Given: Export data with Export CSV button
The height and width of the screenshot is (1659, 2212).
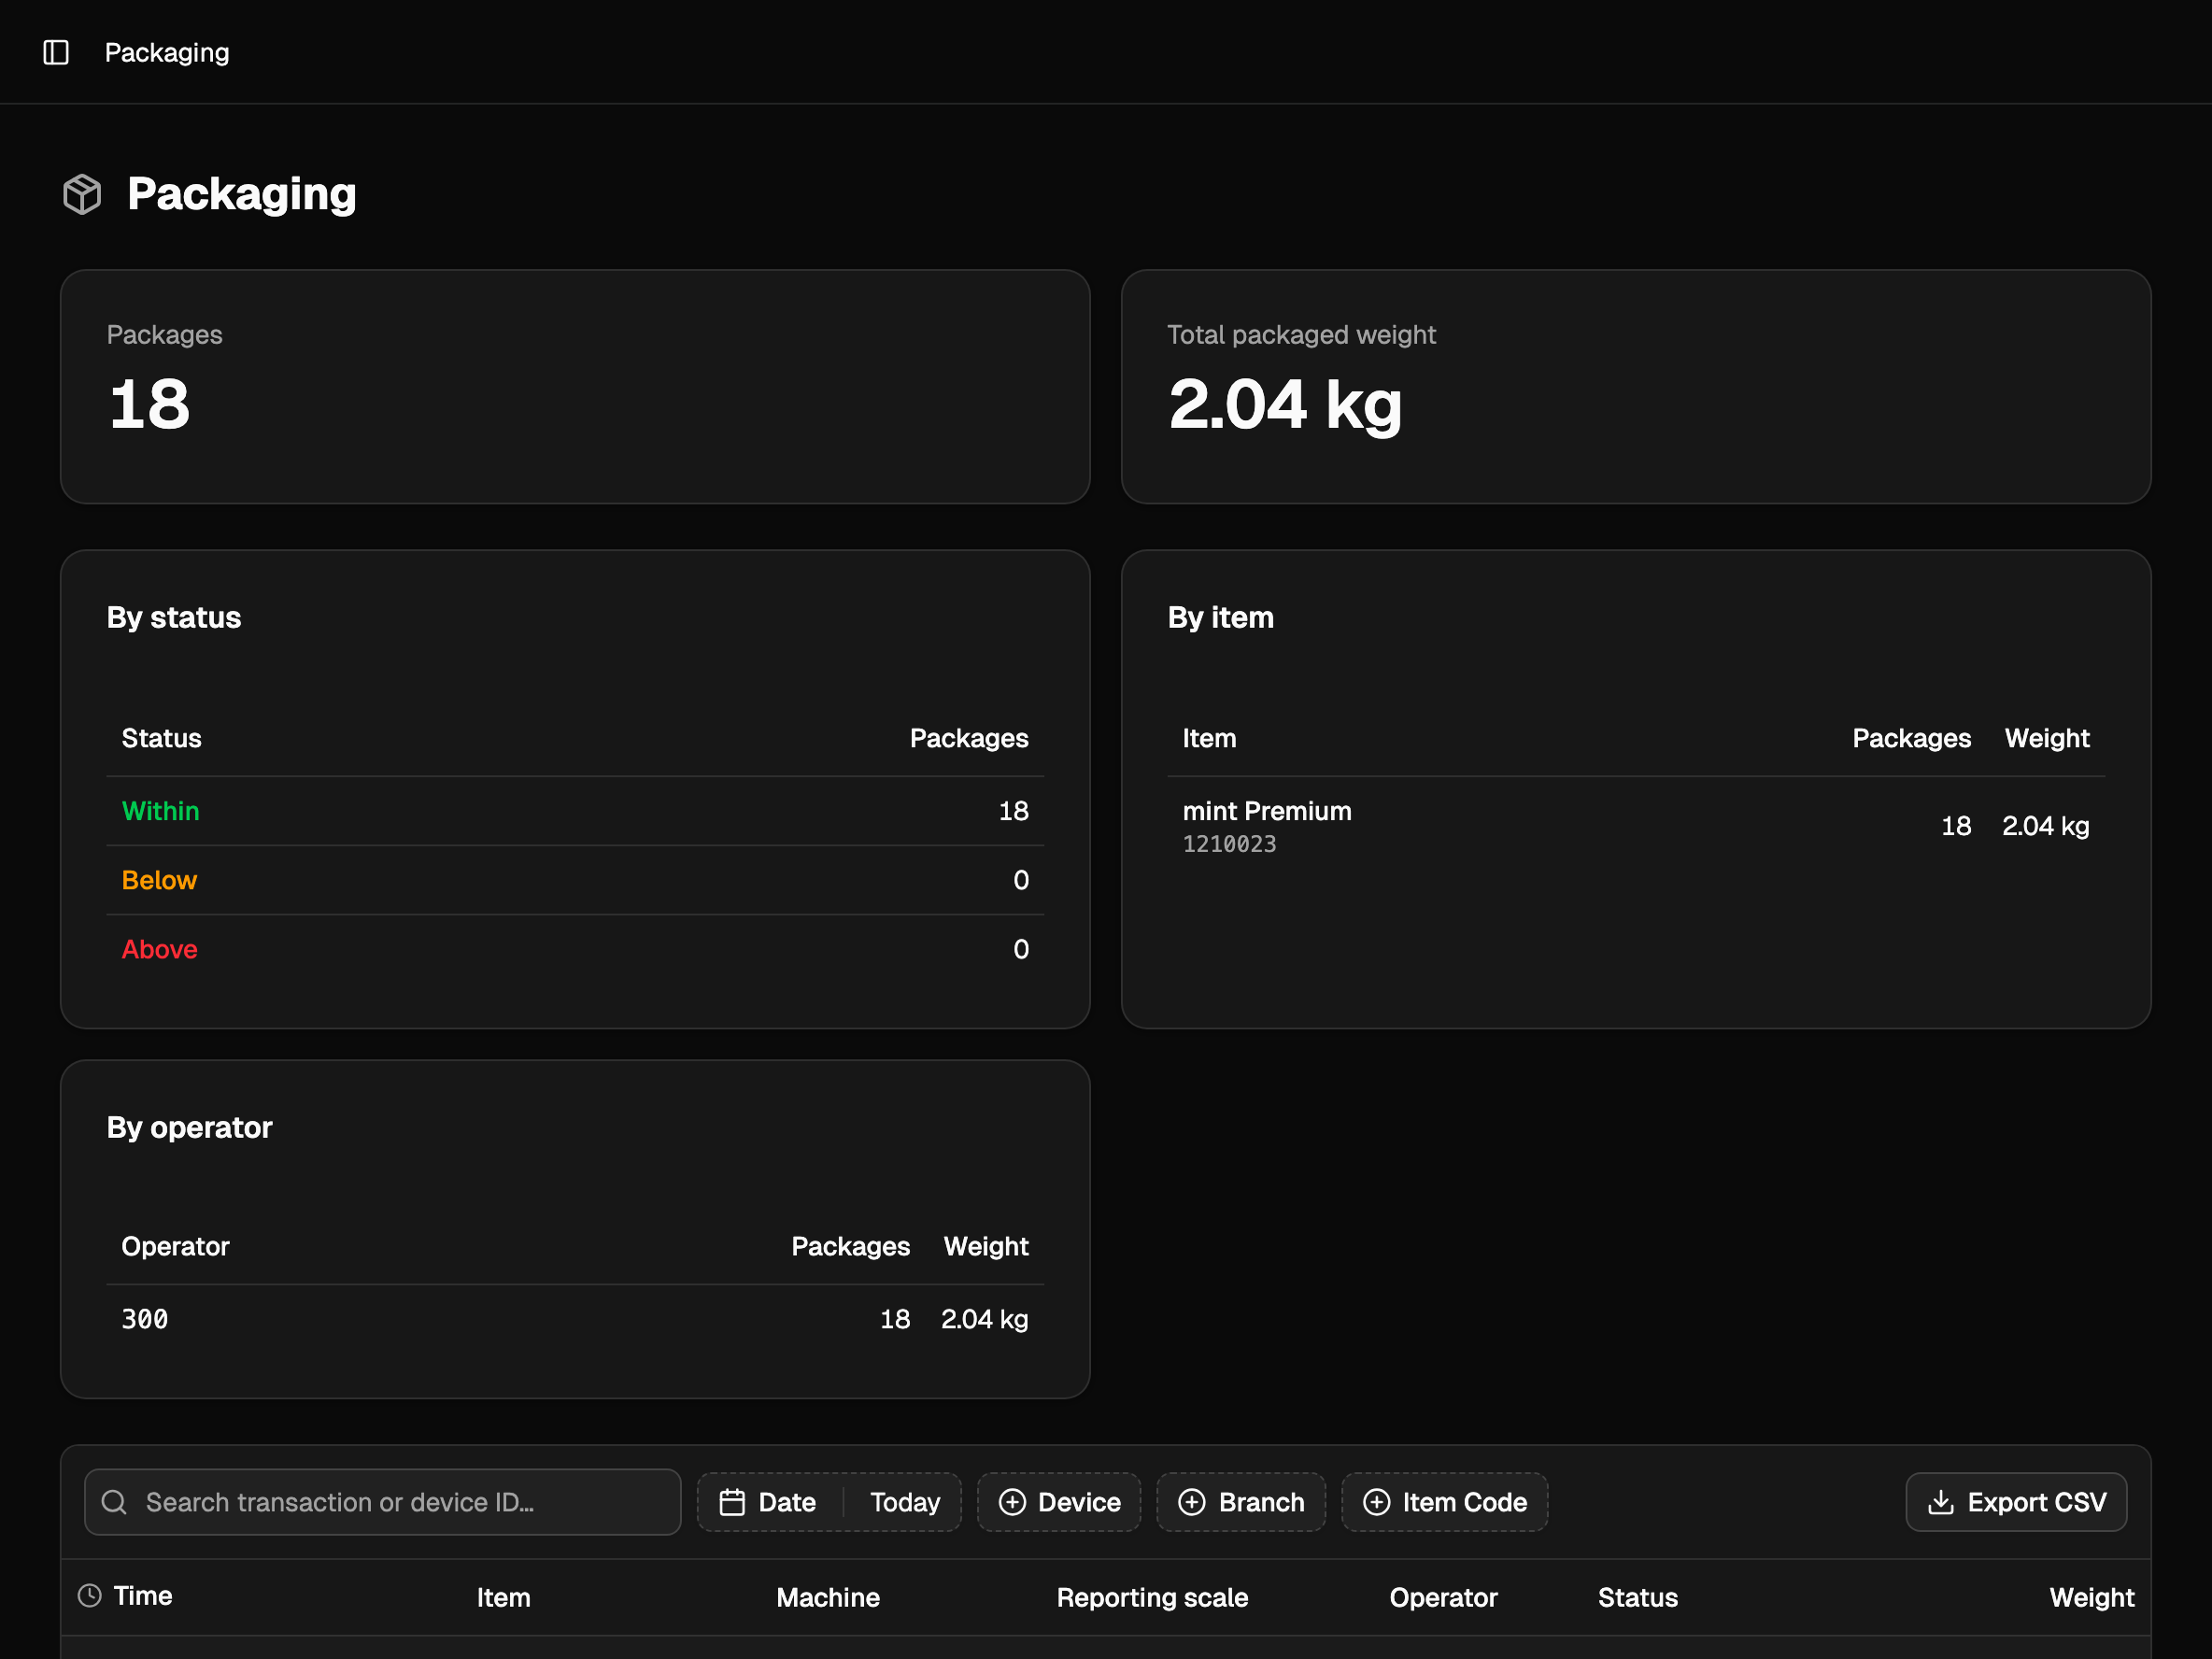Looking at the screenshot, I should [x=2016, y=1502].
